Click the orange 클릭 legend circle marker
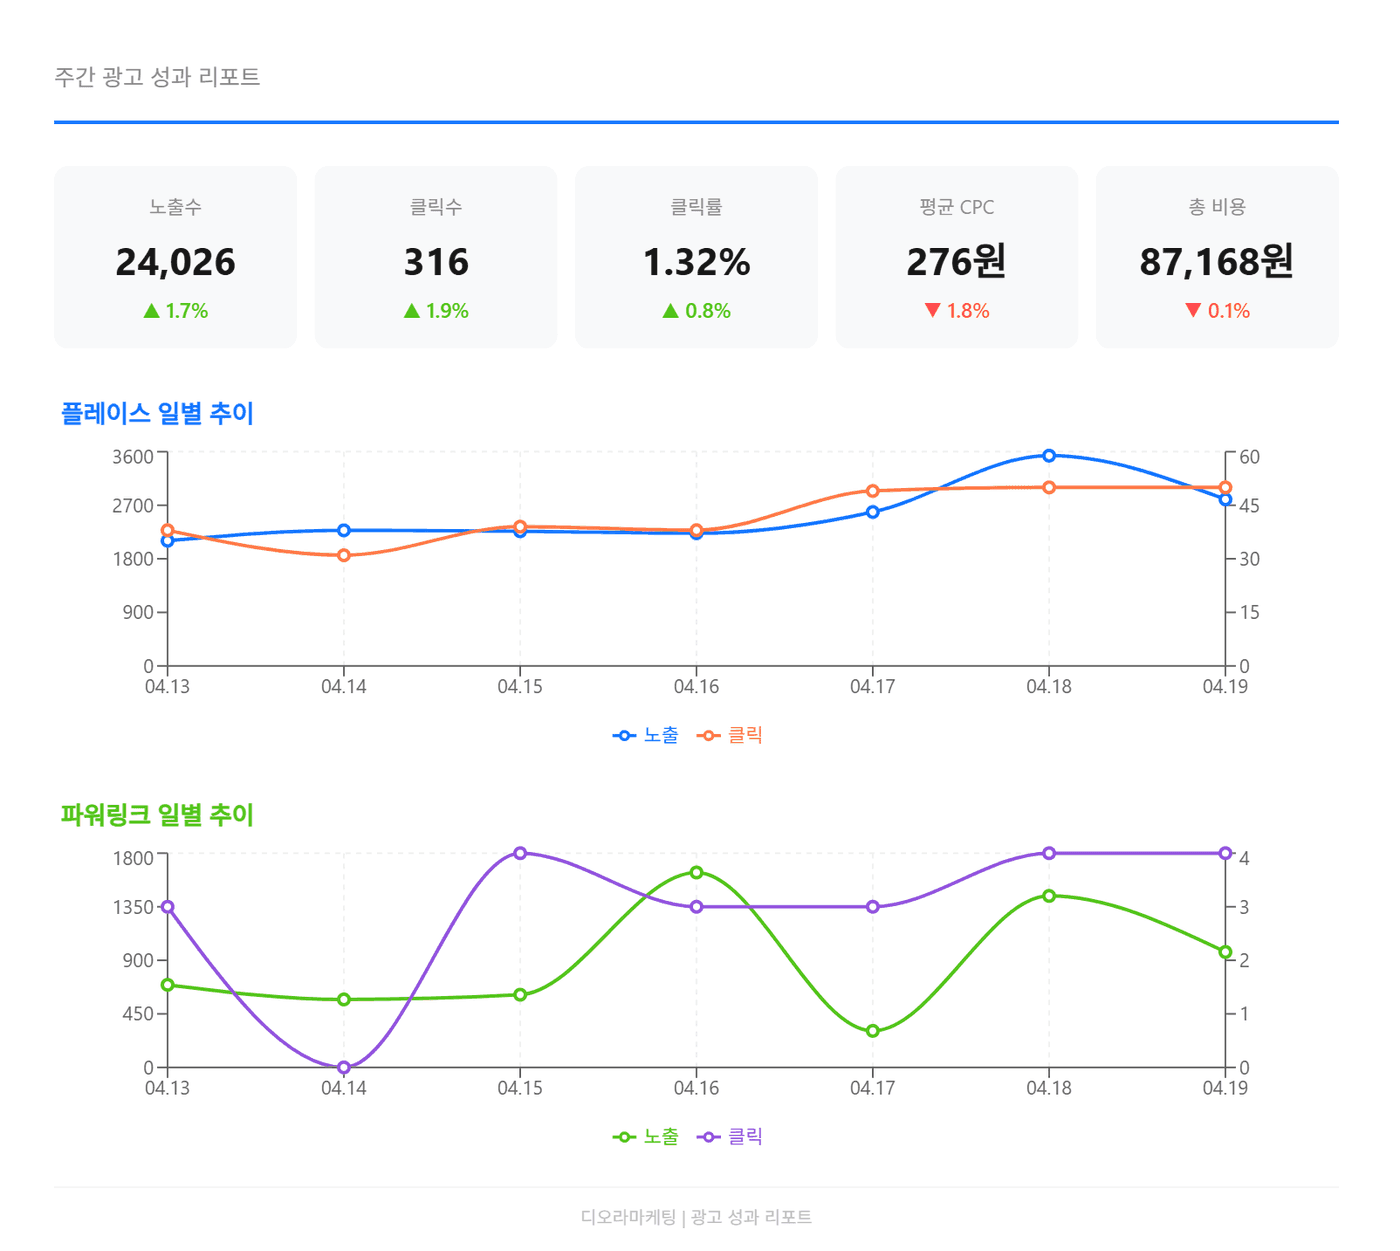 click(x=707, y=733)
